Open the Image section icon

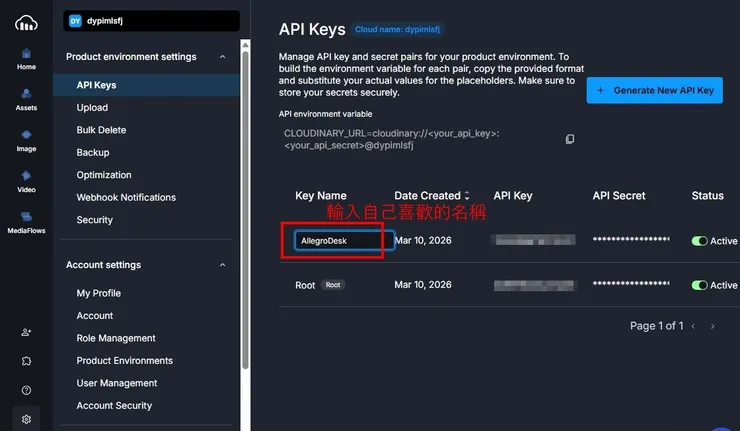26,135
